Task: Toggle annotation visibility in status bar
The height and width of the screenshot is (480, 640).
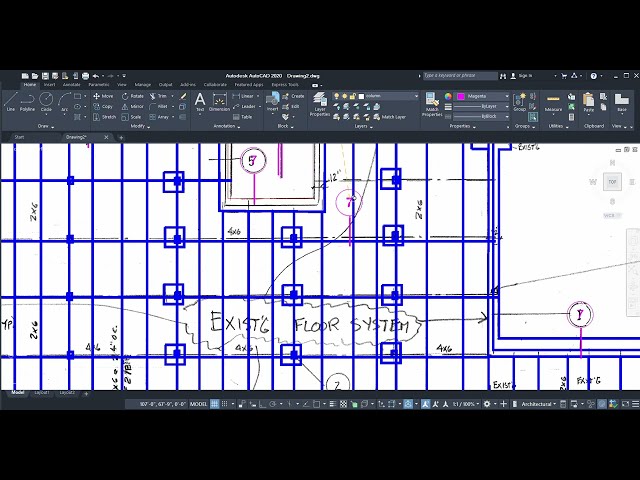Action: point(425,404)
